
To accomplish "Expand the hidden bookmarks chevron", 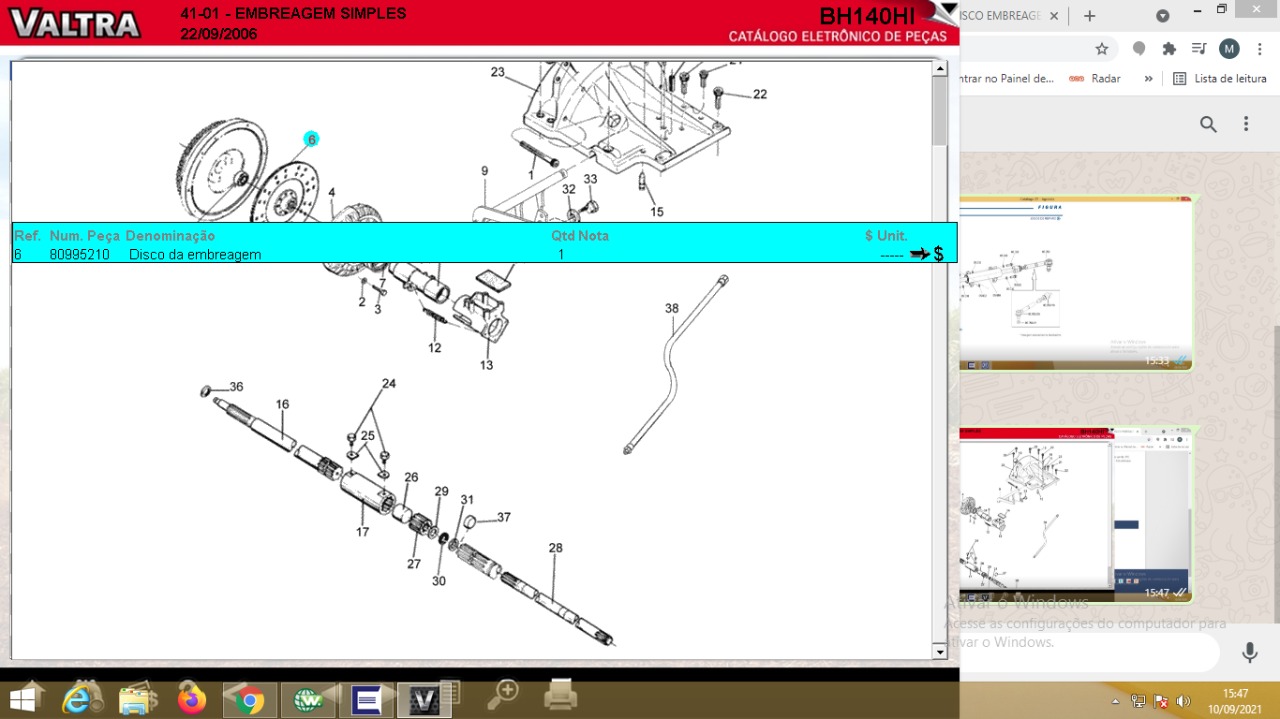I will coord(1148,78).
